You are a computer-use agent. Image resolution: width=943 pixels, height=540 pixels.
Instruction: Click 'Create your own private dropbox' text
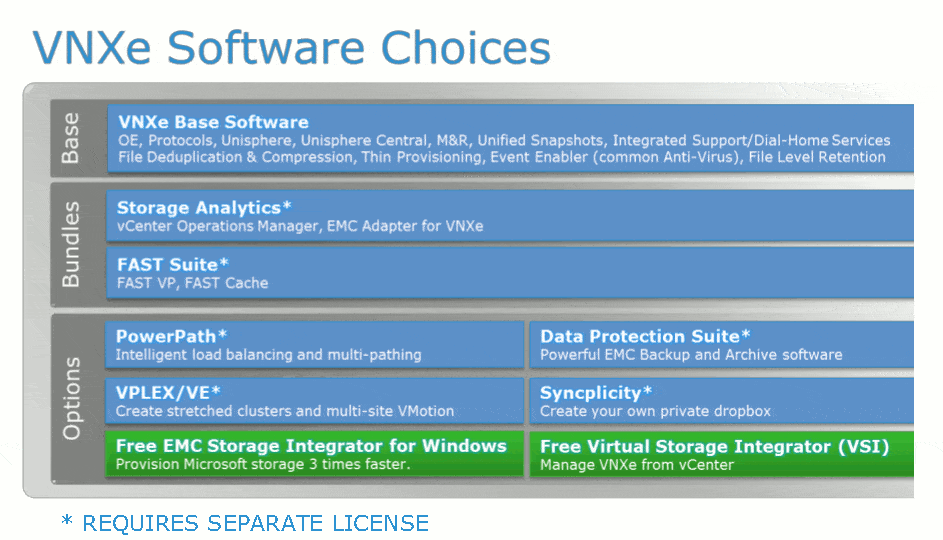tap(656, 411)
